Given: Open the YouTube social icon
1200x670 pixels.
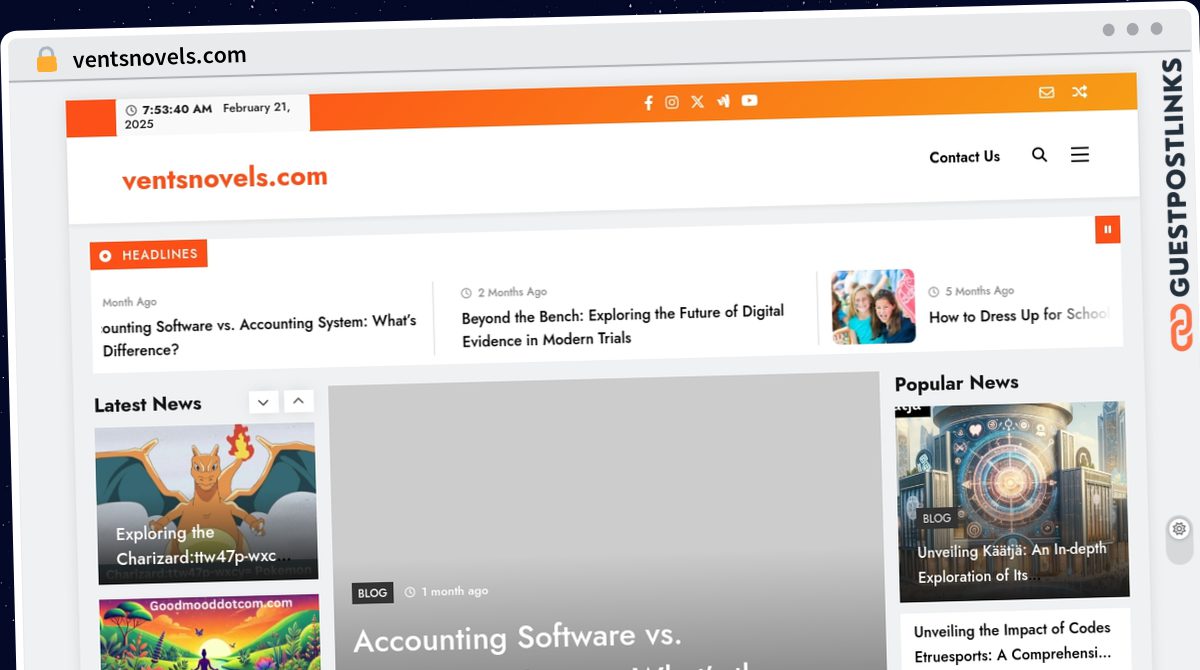Looking at the screenshot, I should click(x=749, y=100).
